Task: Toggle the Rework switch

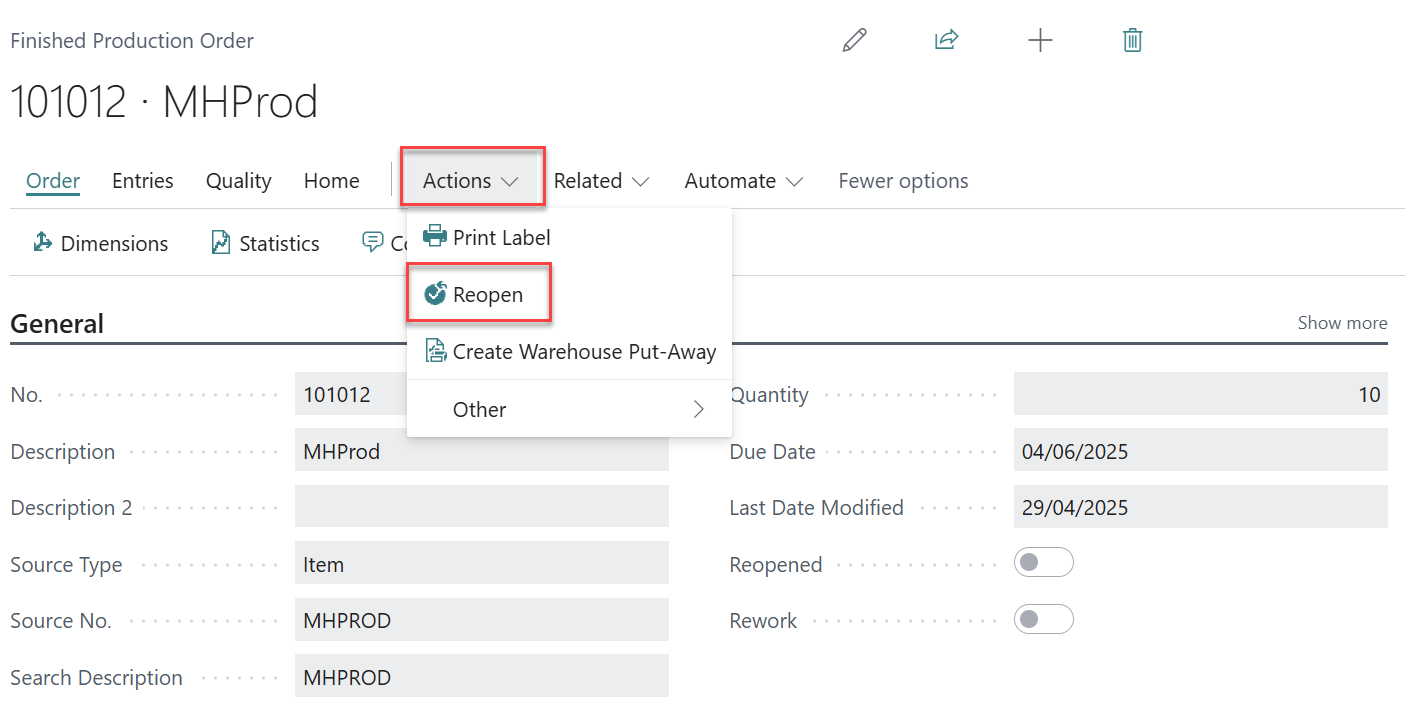Action: tap(1043, 620)
